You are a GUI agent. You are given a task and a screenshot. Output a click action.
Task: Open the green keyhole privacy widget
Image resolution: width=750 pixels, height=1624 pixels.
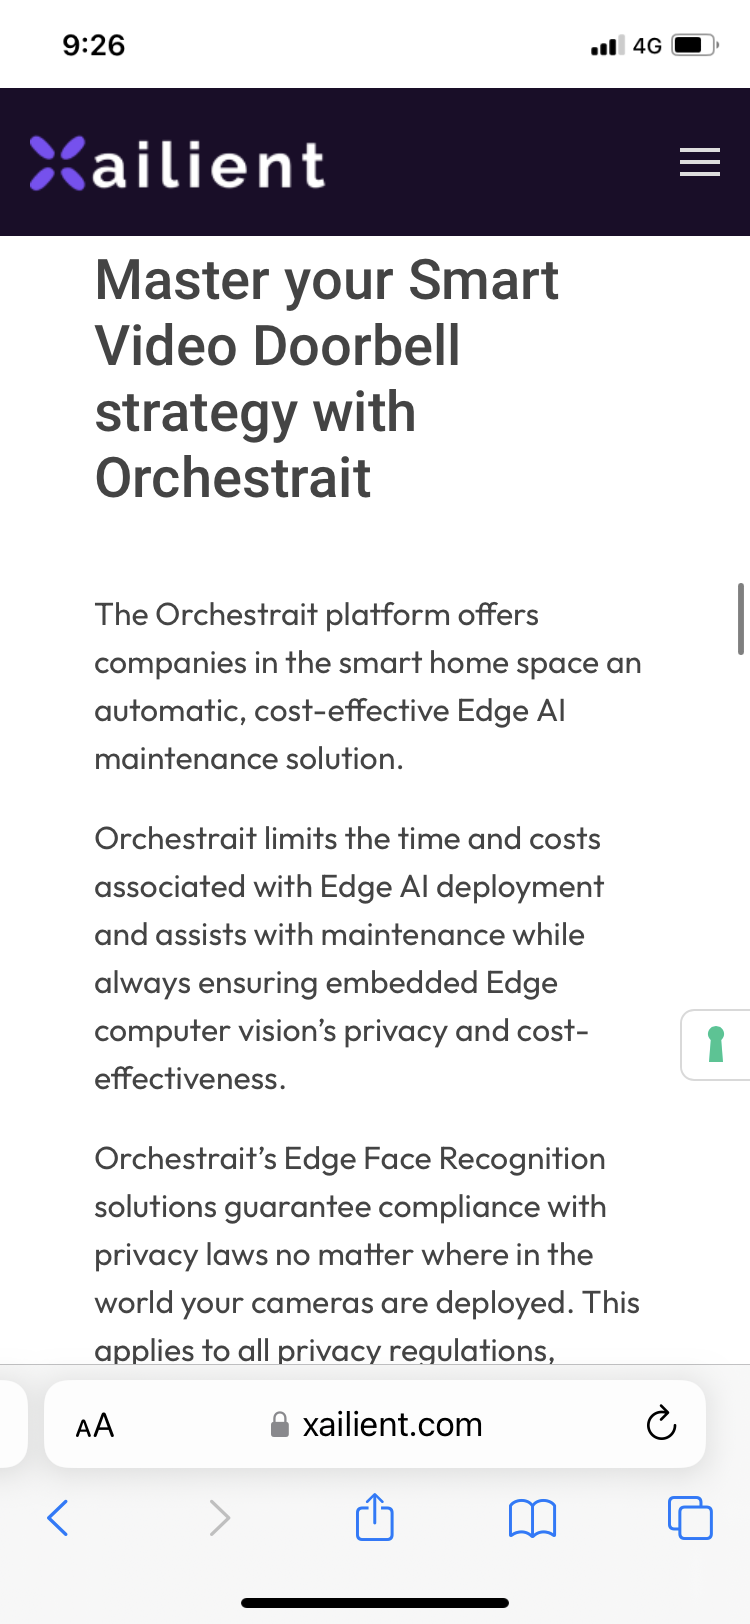click(x=715, y=1044)
